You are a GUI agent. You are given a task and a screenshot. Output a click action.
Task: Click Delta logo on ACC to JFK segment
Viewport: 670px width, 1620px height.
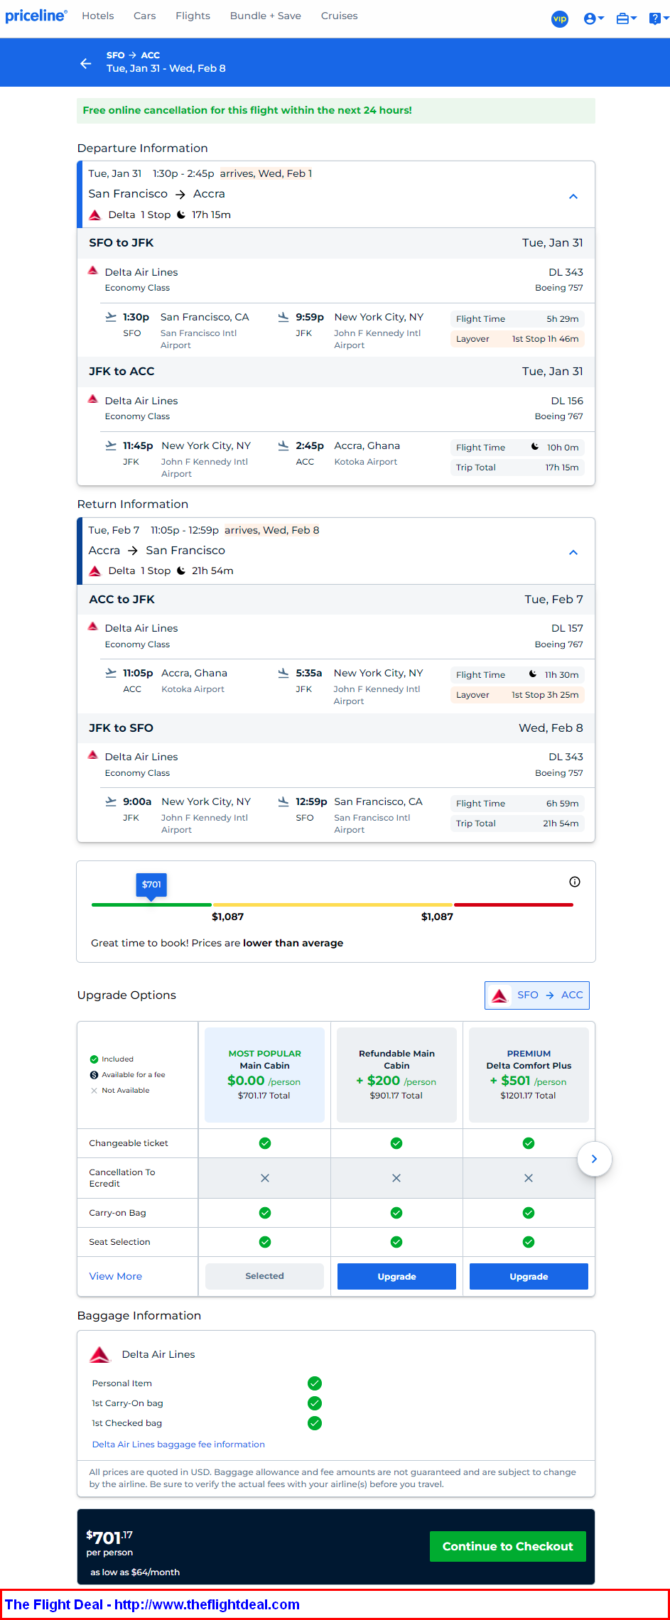click(93, 626)
